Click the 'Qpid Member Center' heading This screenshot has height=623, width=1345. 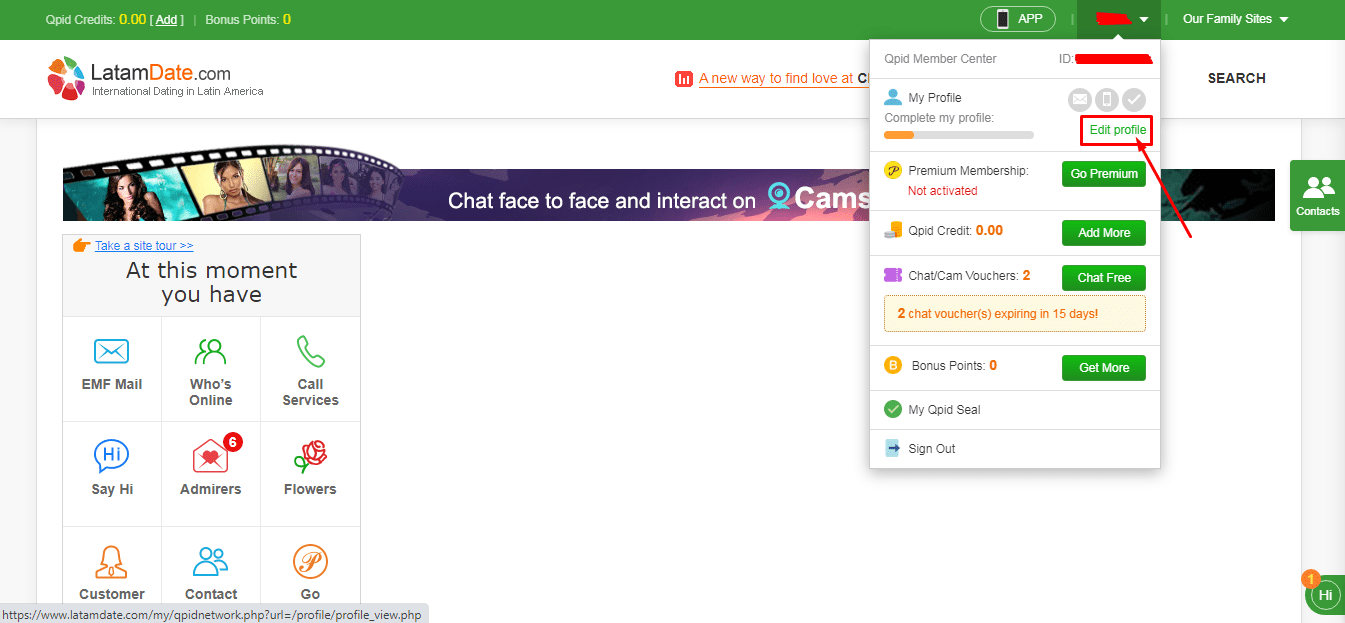pos(940,59)
